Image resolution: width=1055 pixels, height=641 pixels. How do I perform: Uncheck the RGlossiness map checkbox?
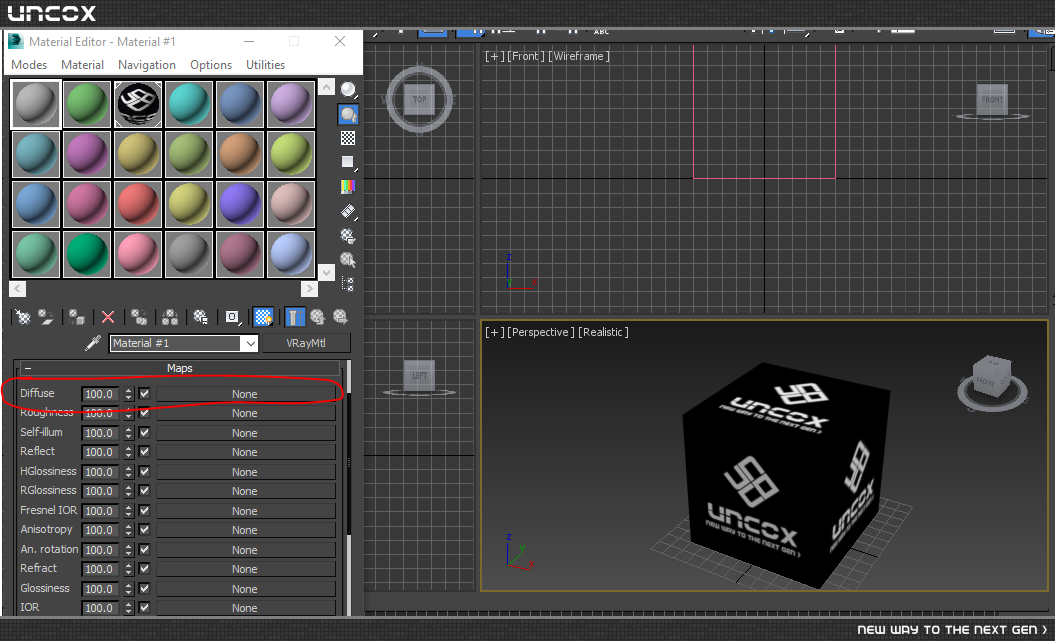144,491
